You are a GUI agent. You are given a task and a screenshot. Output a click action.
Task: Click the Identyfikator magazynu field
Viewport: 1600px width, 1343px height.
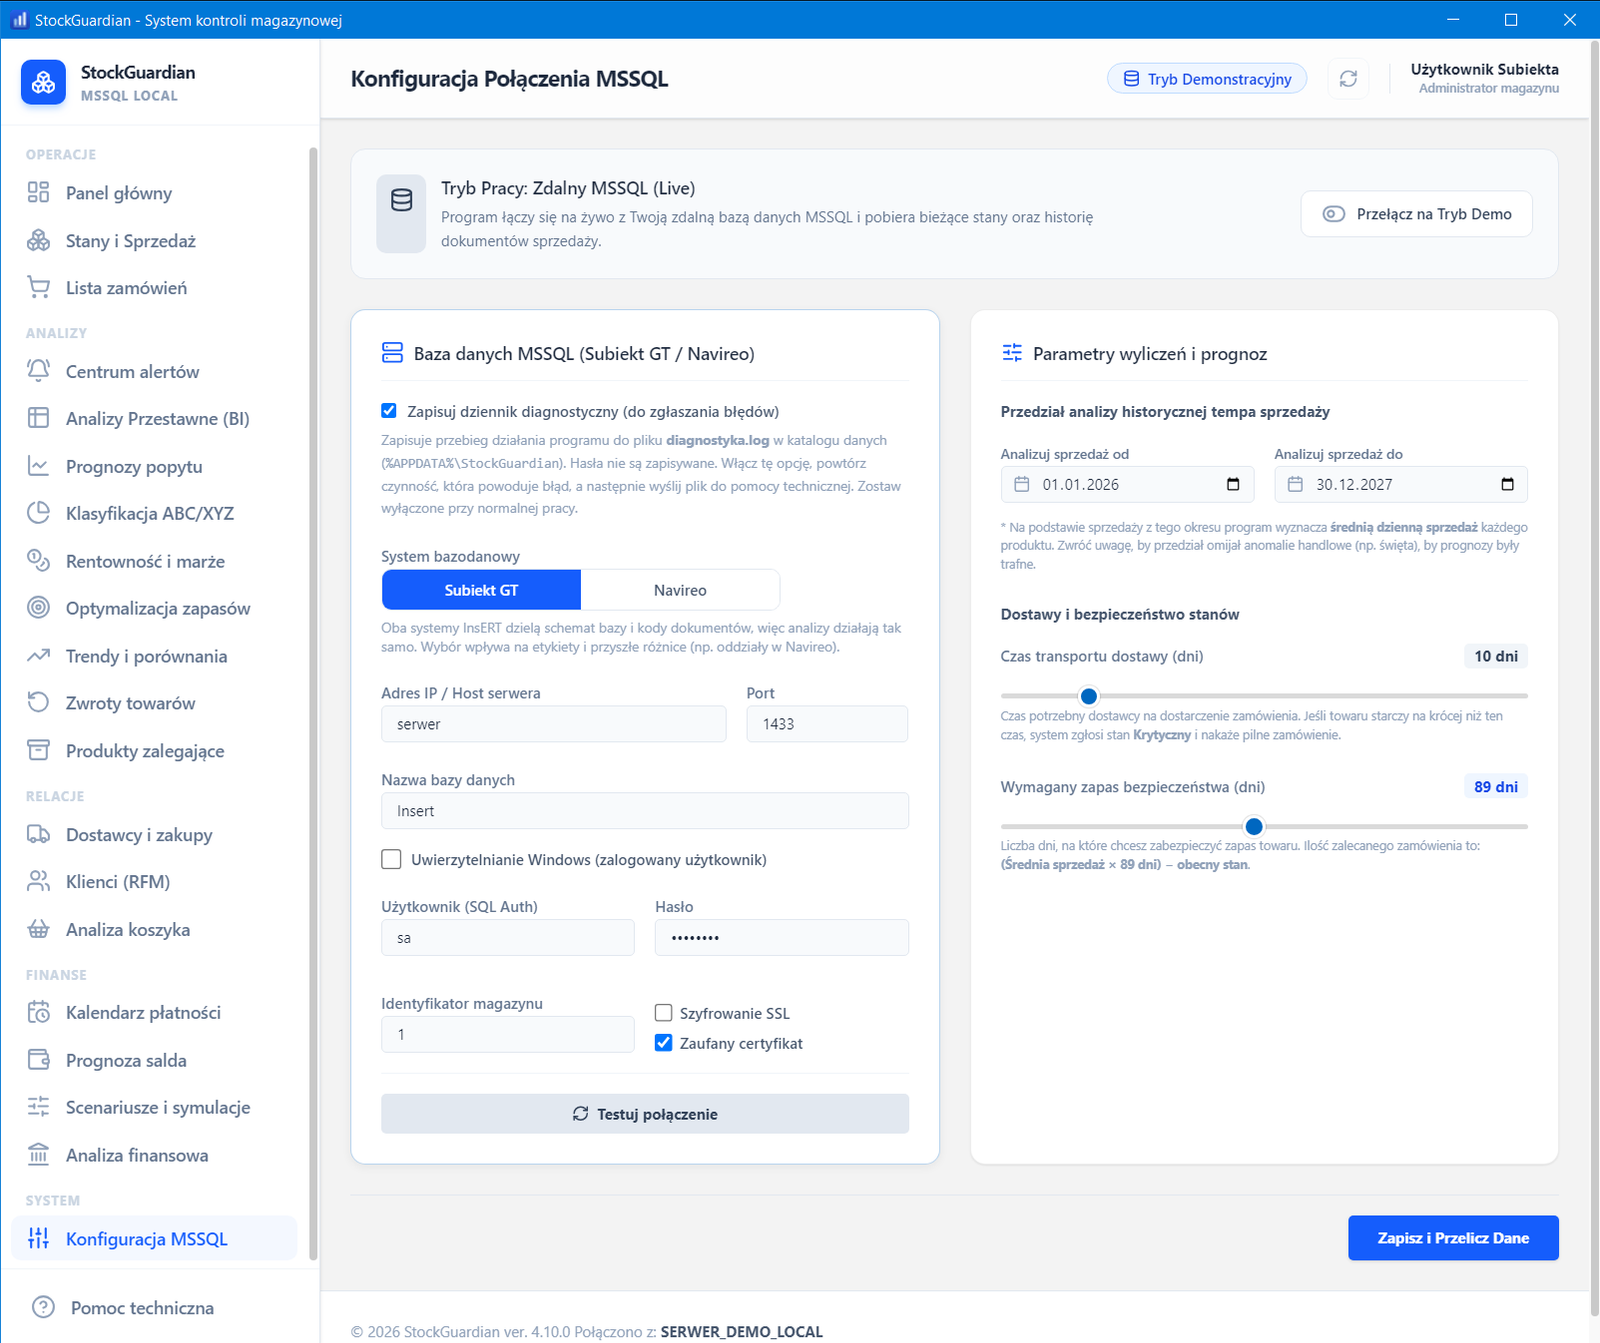coord(508,1034)
